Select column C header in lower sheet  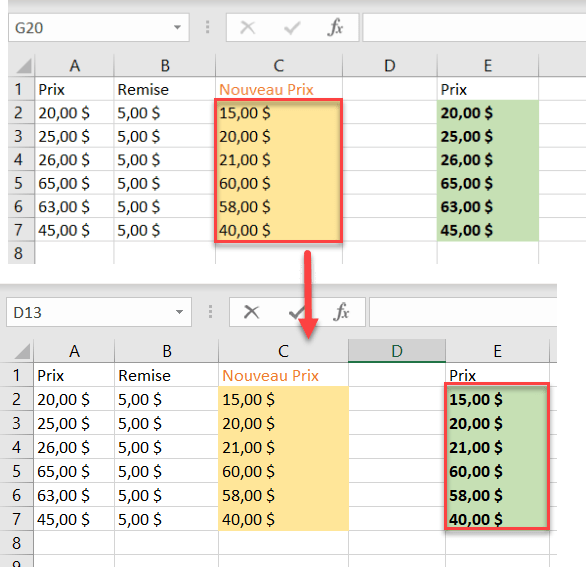point(283,351)
